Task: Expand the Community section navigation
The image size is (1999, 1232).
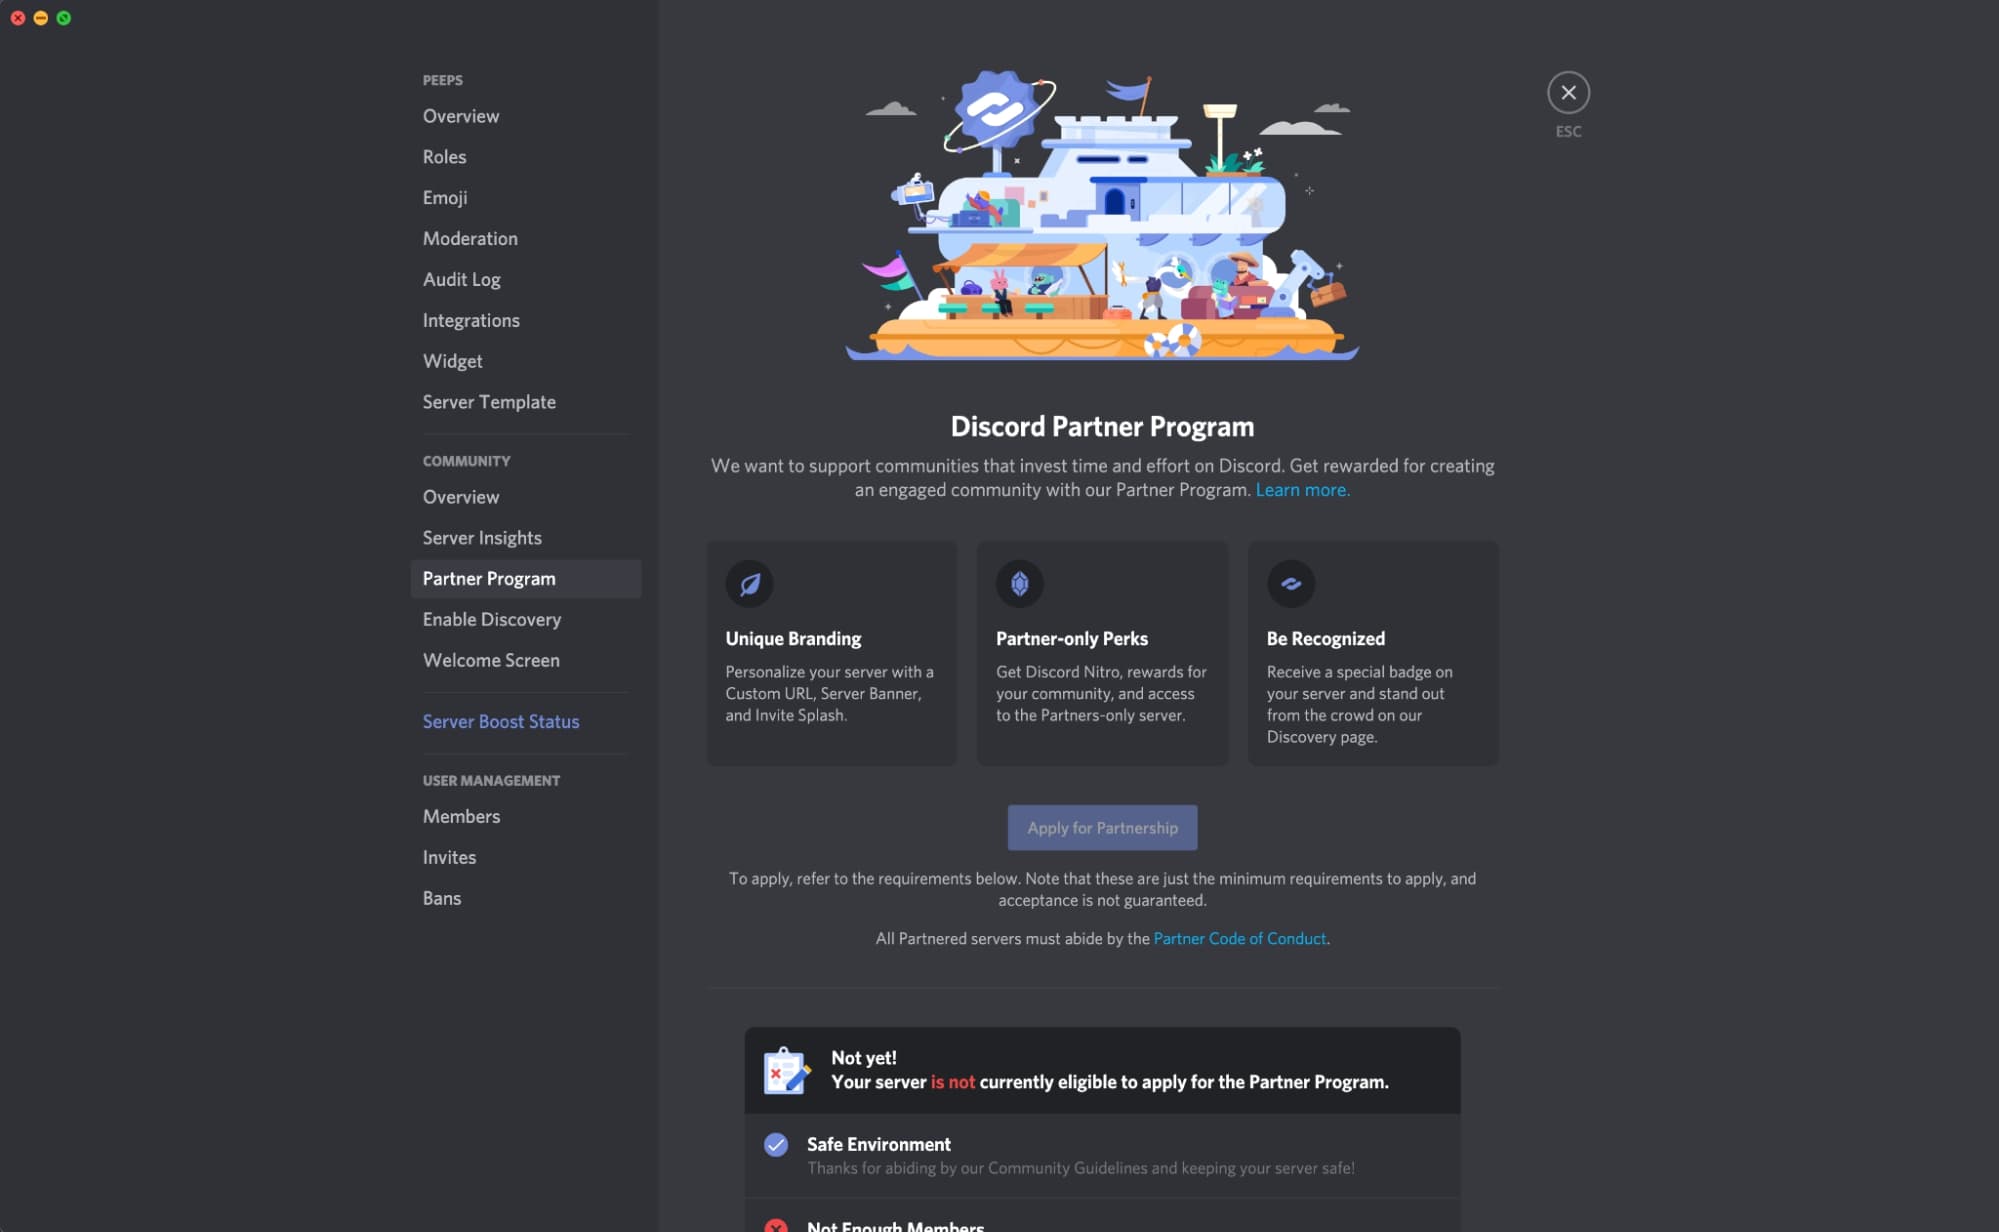Action: click(x=465, y=460)
